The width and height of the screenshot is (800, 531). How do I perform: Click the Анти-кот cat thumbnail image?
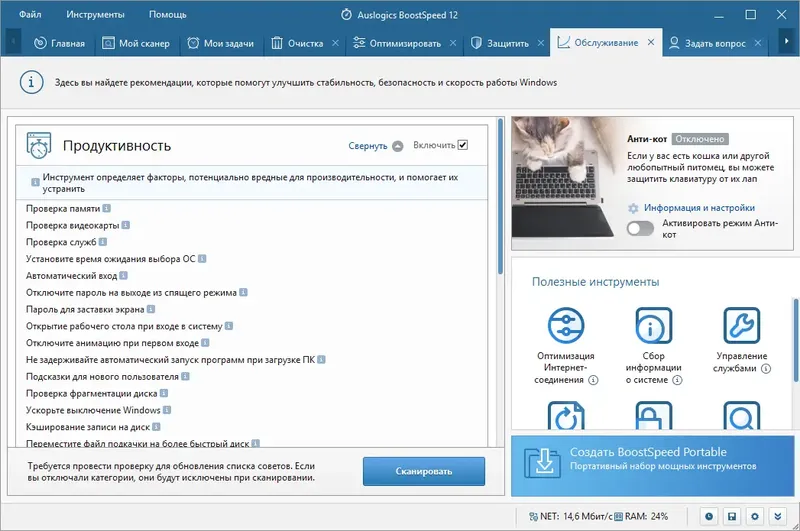564,178
